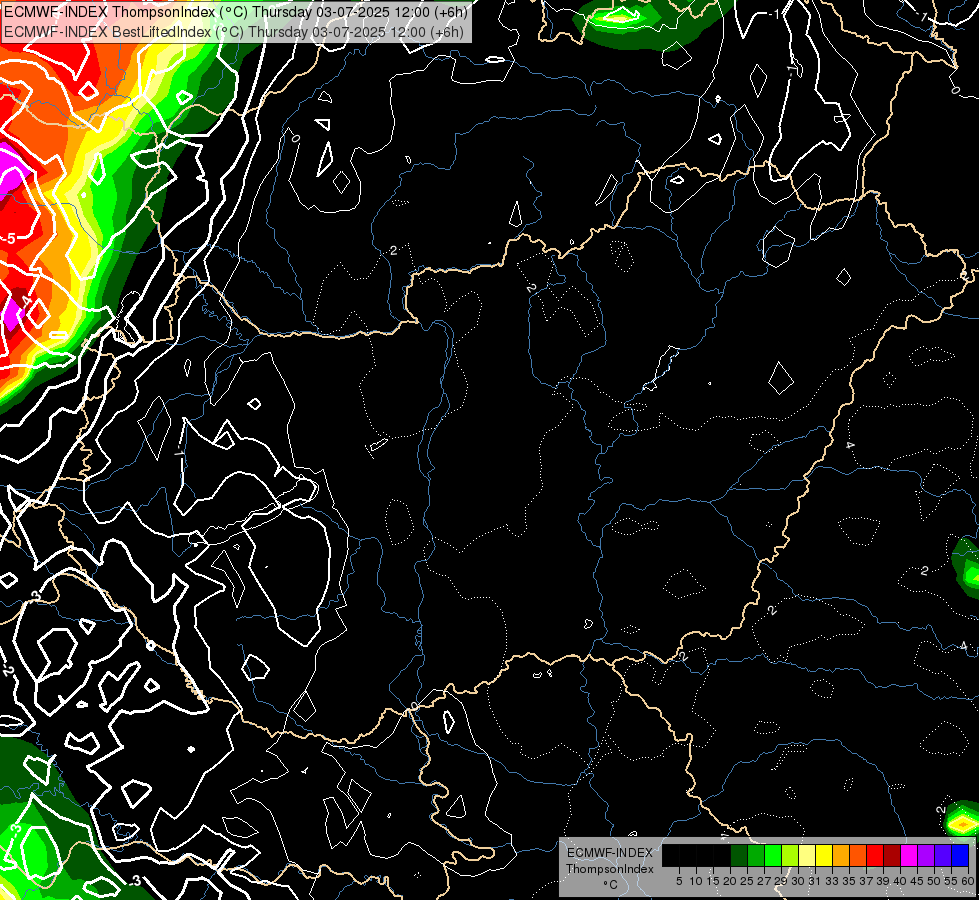The width and height of the screenshot is (979, 900).
Task: Select the violet 50–55 legend swatch
Action: click(943, 855)
